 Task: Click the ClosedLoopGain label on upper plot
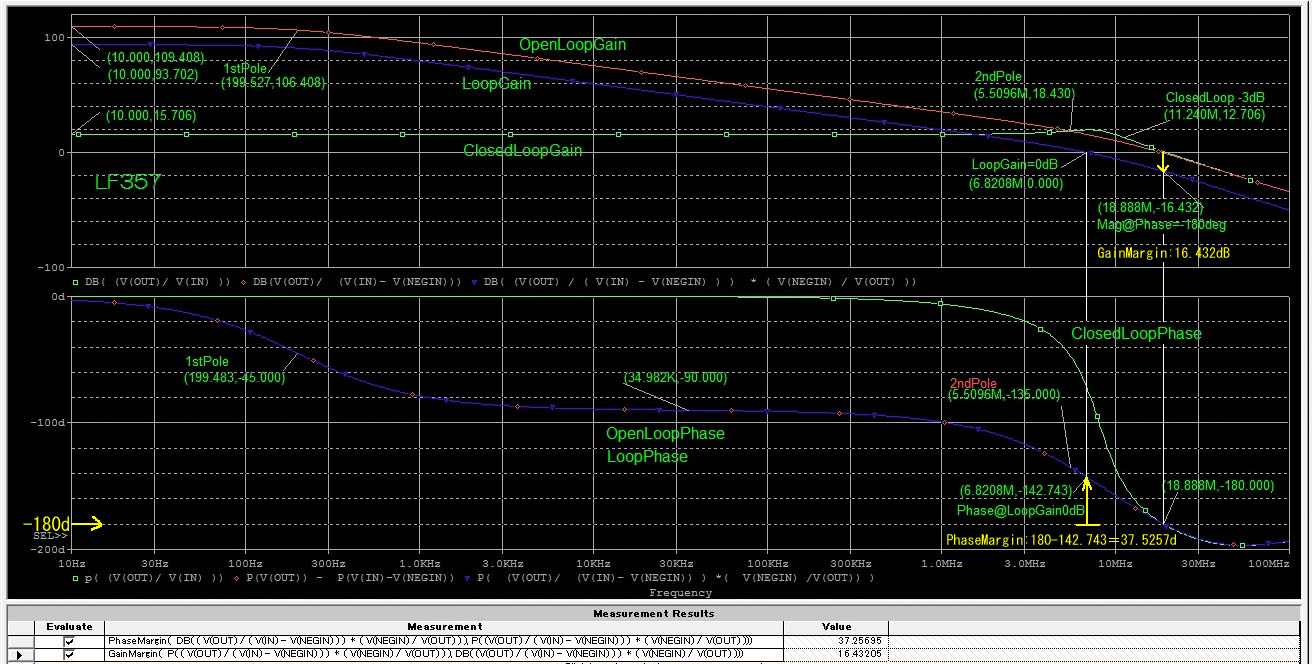[x=522, y=151]
